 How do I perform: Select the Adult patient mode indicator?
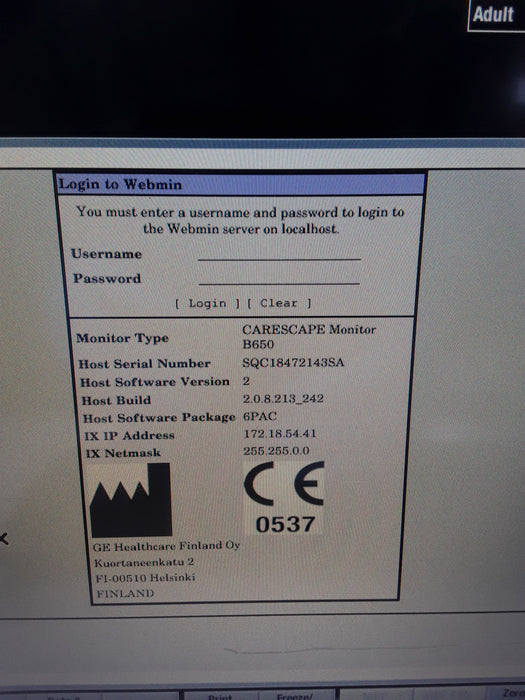point(495,15)
